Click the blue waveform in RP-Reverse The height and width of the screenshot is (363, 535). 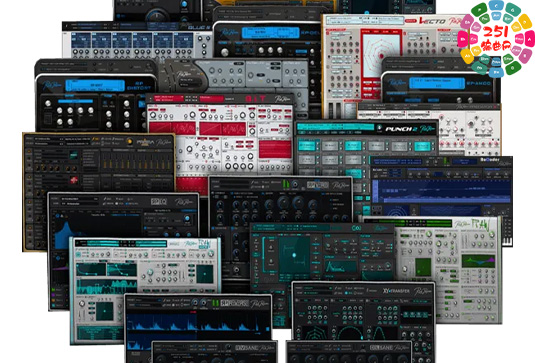pos(198,322)
